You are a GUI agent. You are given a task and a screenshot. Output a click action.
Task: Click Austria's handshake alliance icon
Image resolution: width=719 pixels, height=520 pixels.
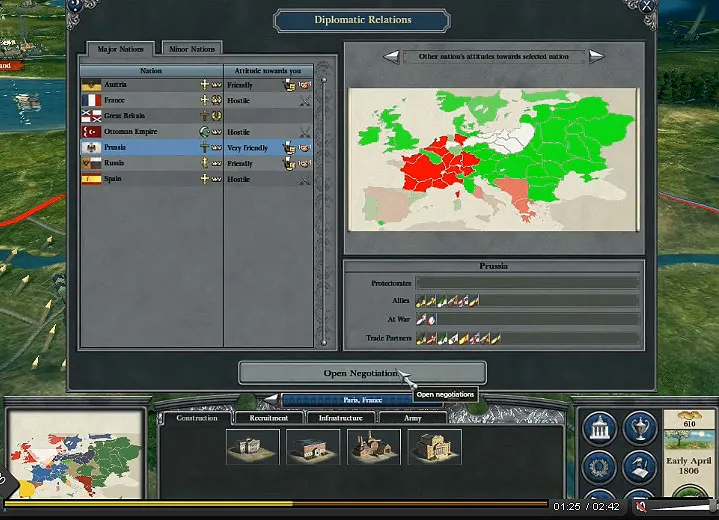click(304, 85)
